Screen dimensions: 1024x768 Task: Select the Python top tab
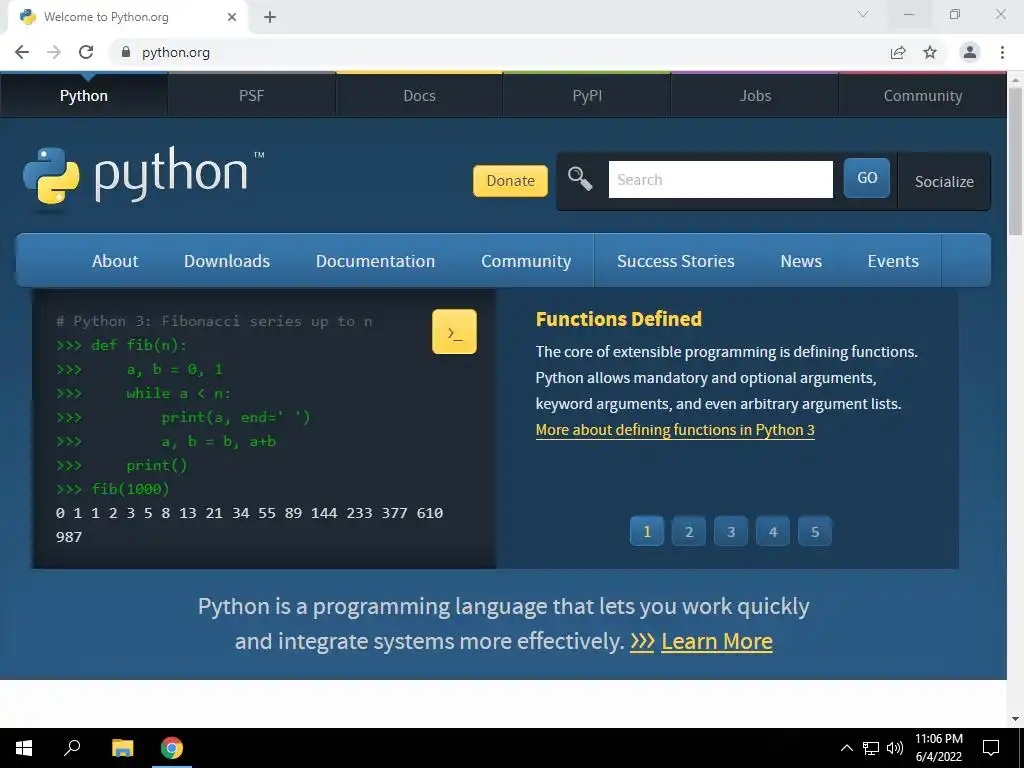[84, 95]
